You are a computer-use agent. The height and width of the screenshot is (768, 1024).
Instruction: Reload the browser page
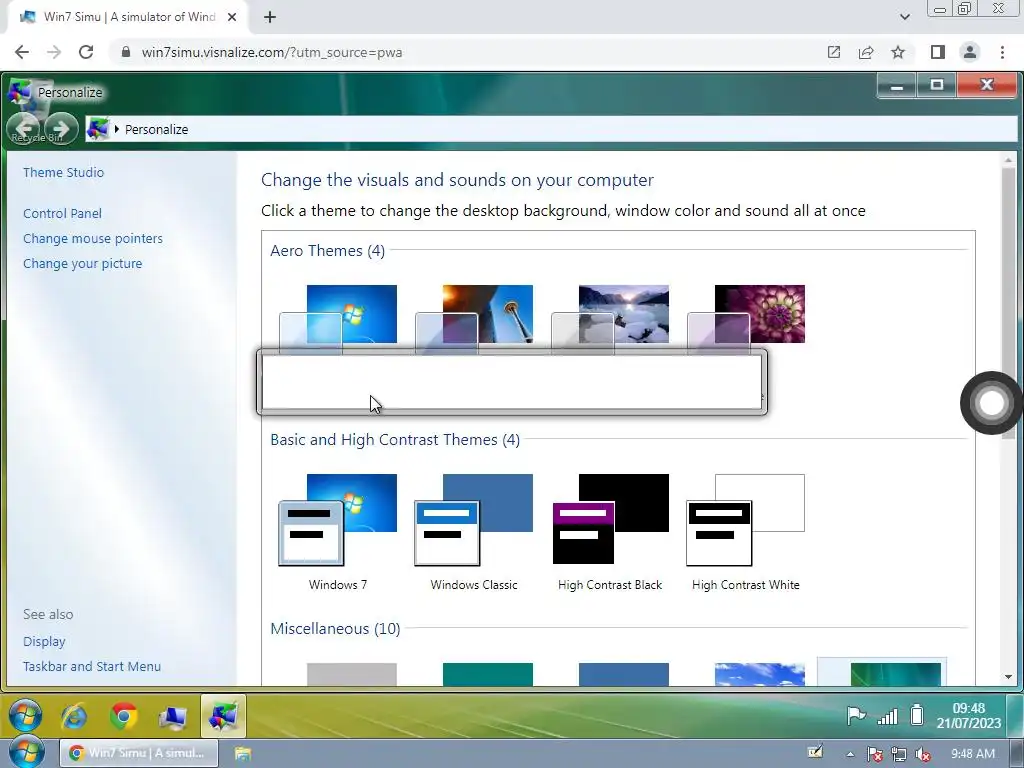coord(86,52)
